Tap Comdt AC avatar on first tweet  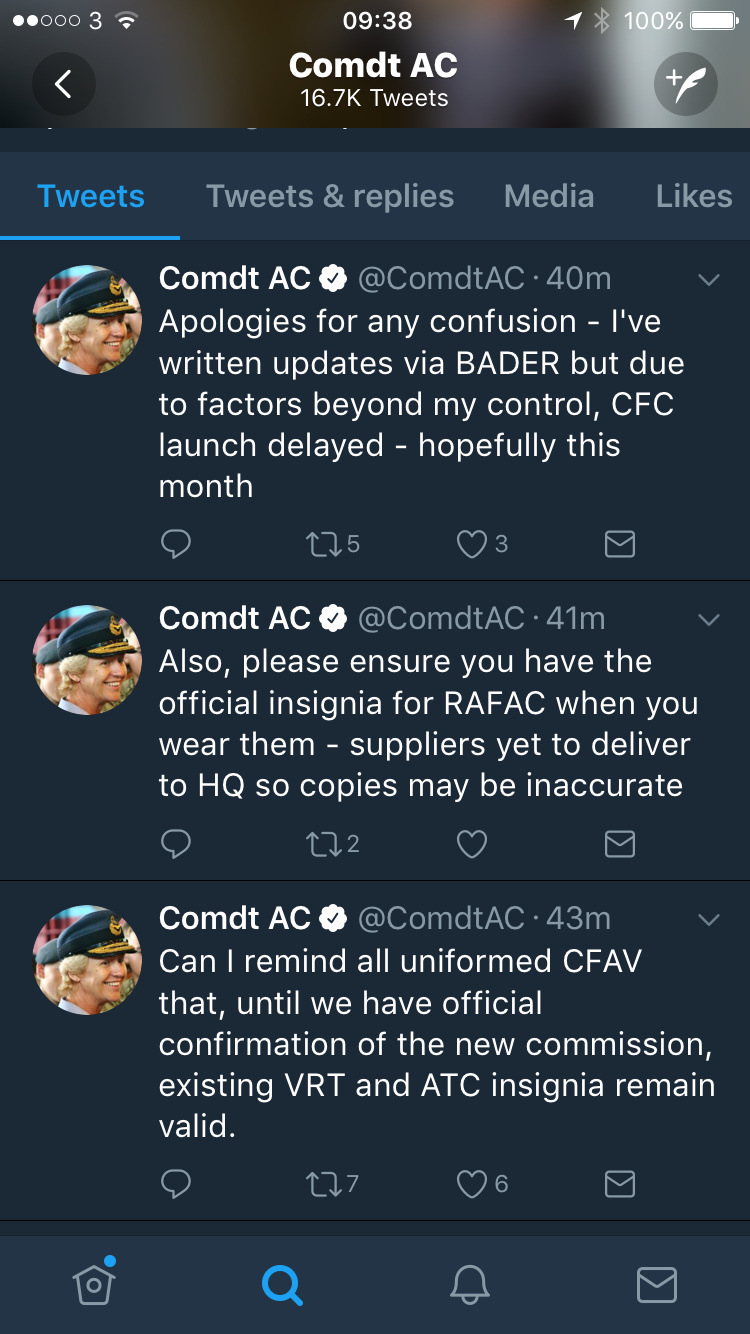point(88,320)
